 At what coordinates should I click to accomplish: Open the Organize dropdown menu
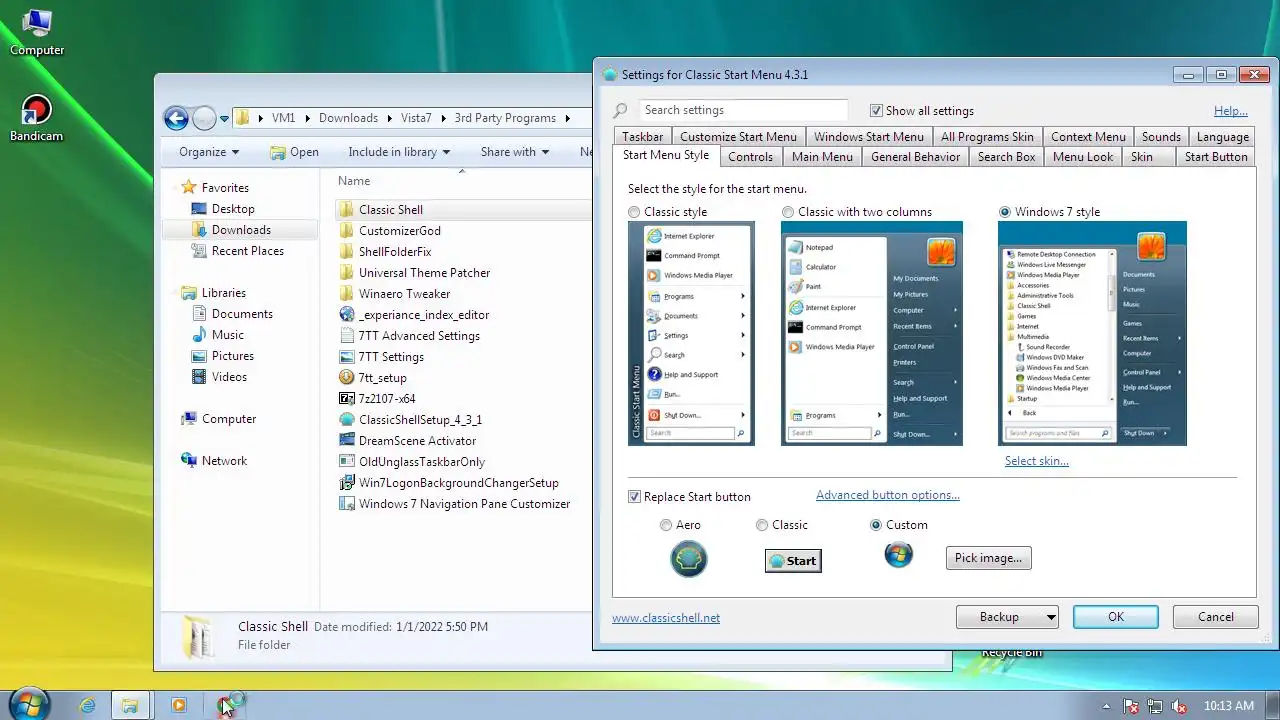(208, 152)
